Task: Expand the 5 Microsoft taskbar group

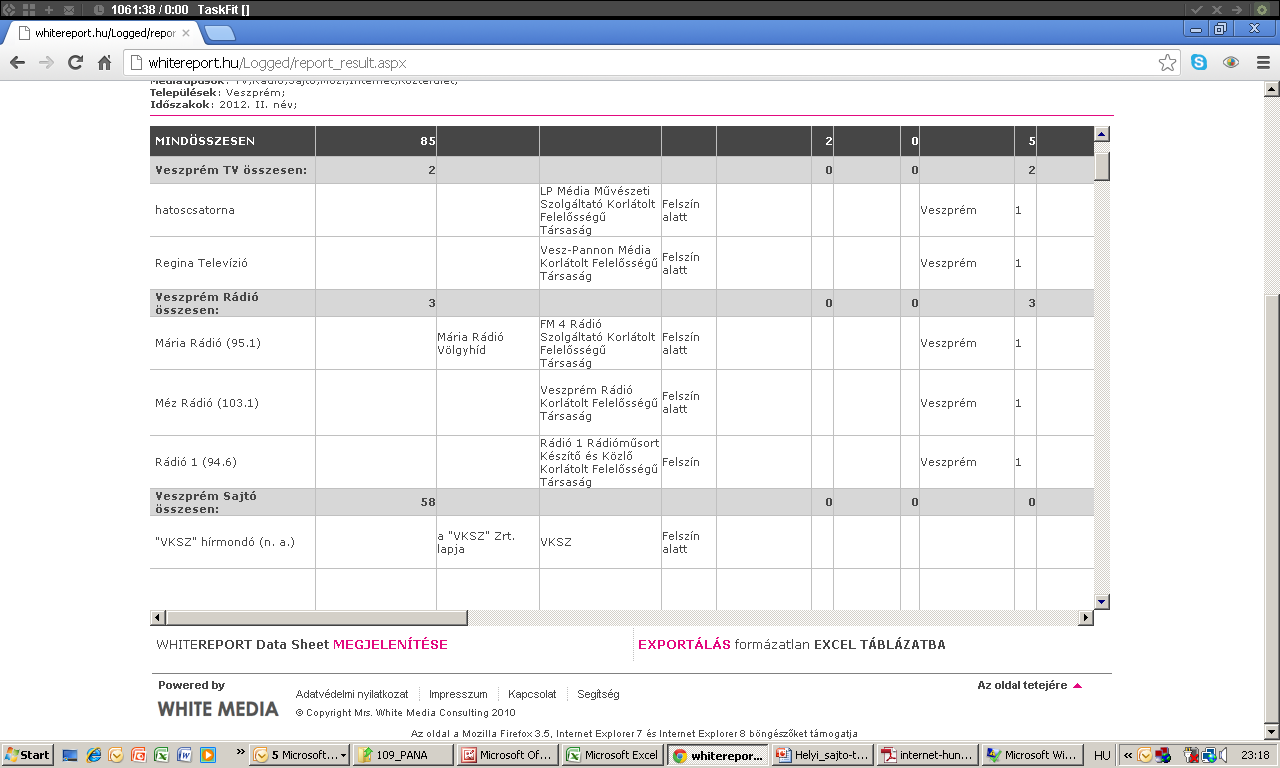Action: tap(300, 755)
